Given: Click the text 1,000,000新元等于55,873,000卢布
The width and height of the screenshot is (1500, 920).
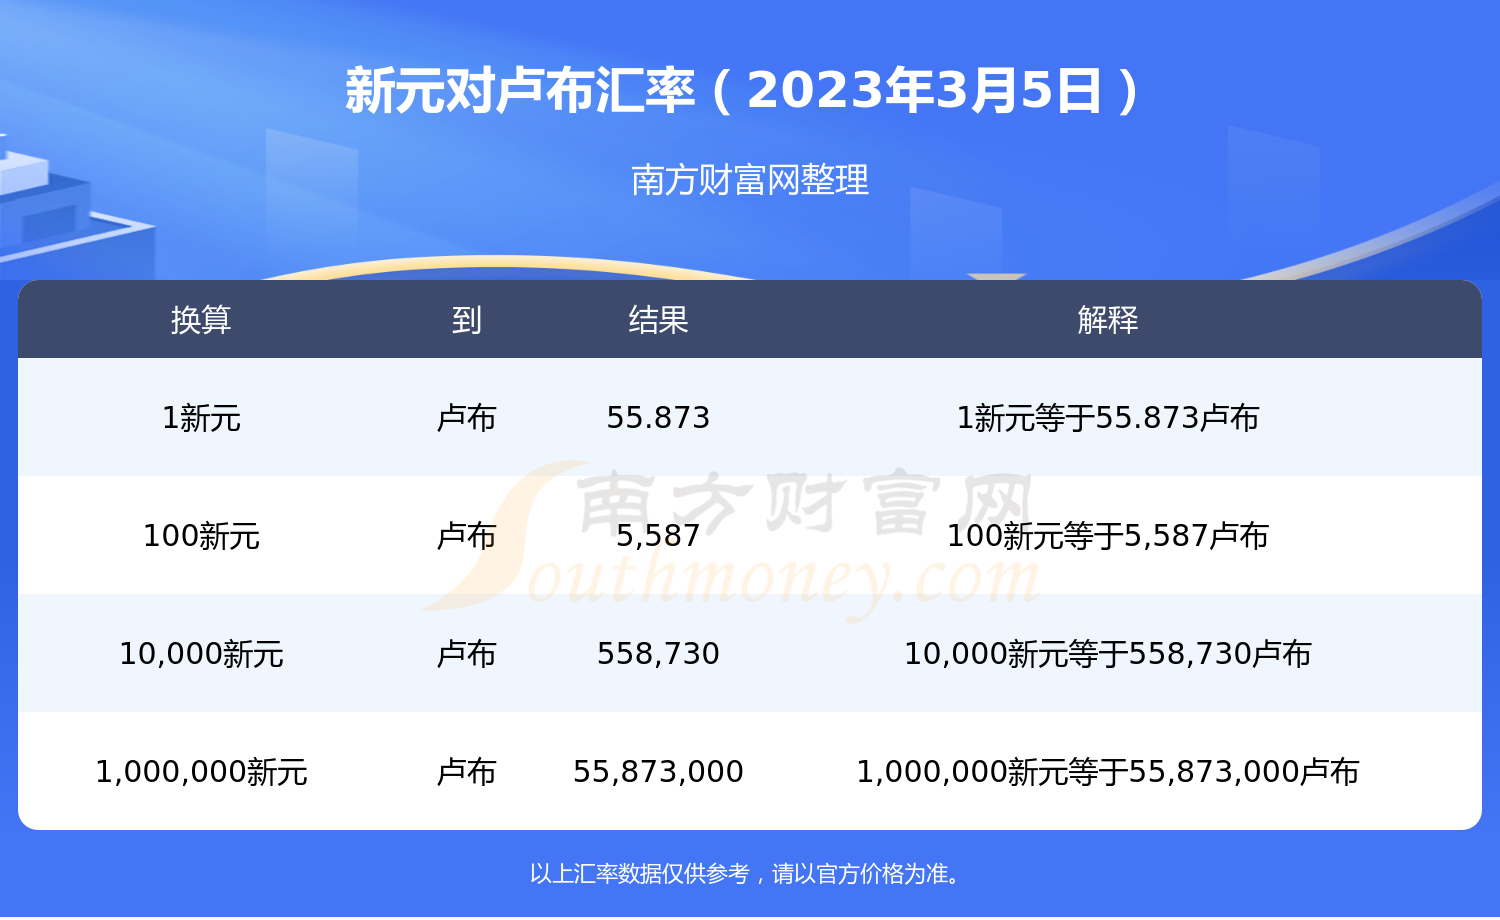Looking at the screenshot, I should click(x=1108, y=772).
